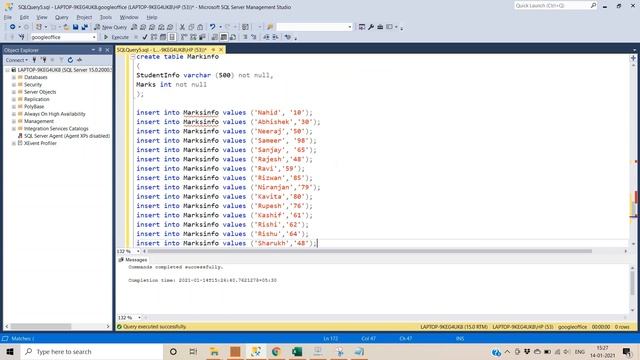Click the New Query toolbar button
The width and height of the screenshot is (640, 360).
pyautogui.click(x=111, y=27)
